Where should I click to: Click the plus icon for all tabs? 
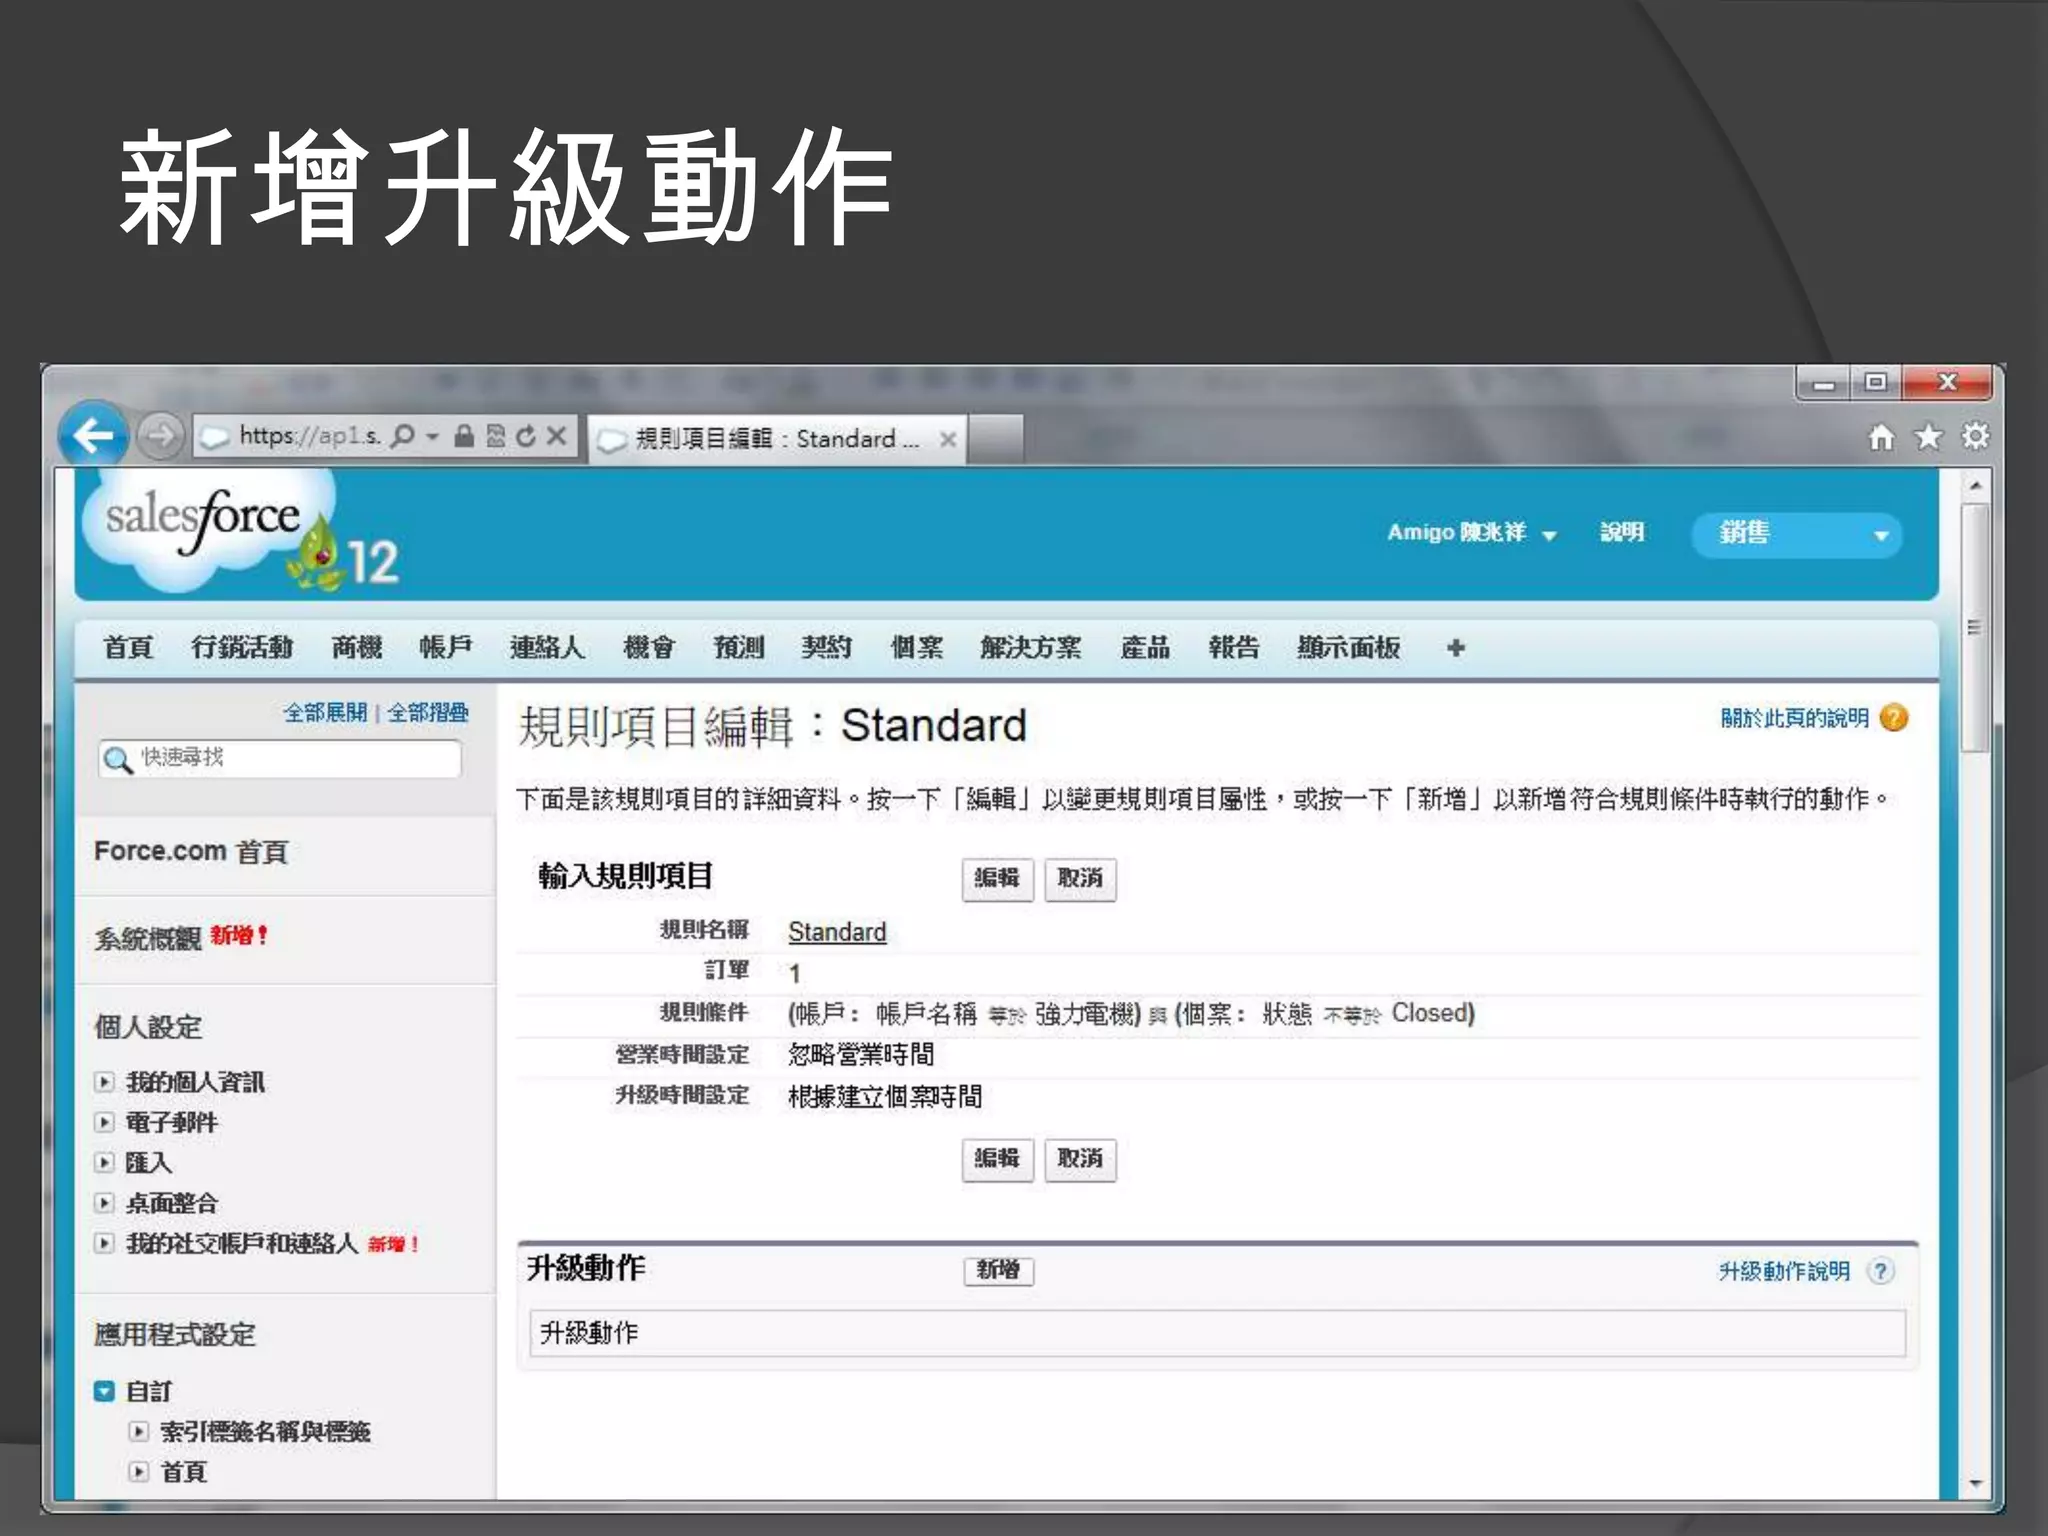coord(1456,648)
